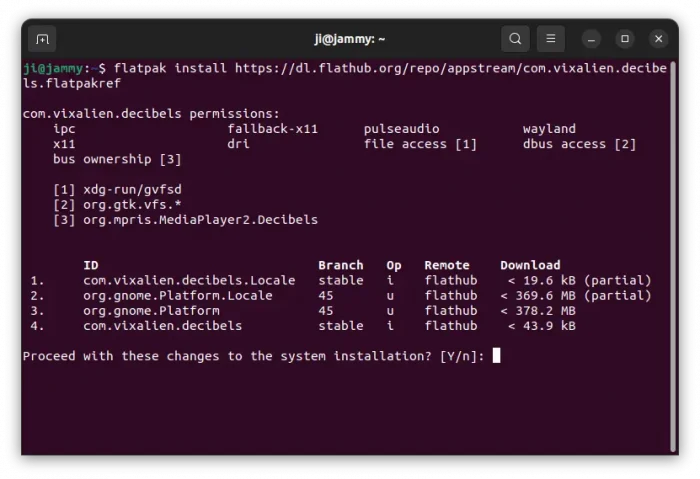
Task: Open the hamburger main menu
Action: click(550, 39)
